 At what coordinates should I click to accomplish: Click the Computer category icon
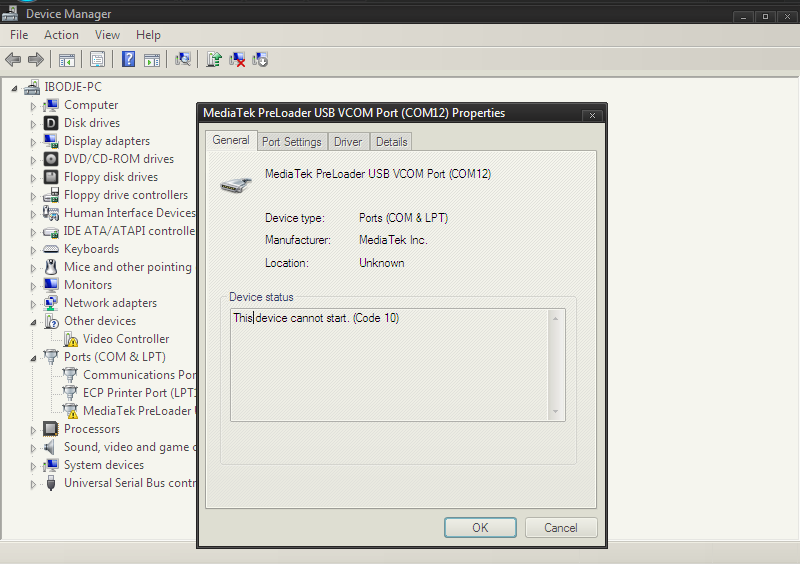coord(51,105)
